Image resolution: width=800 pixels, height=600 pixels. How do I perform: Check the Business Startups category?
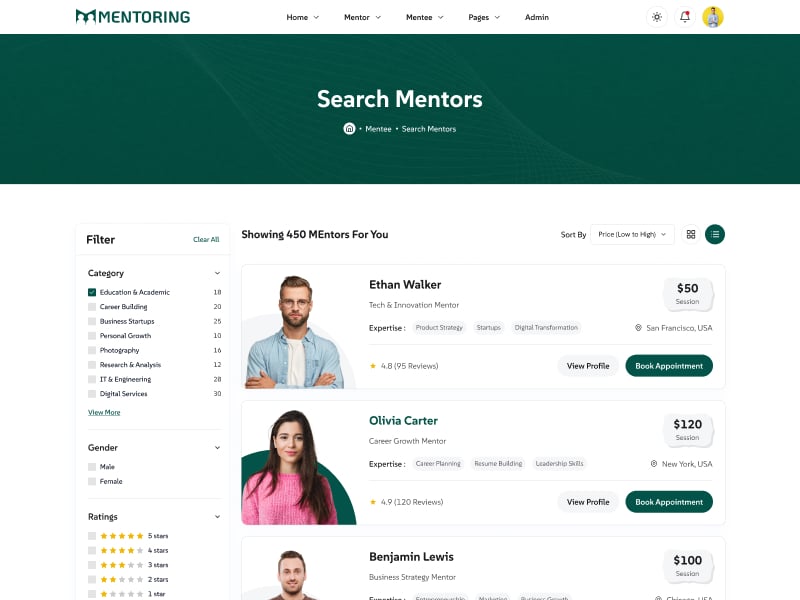point(92,321)
